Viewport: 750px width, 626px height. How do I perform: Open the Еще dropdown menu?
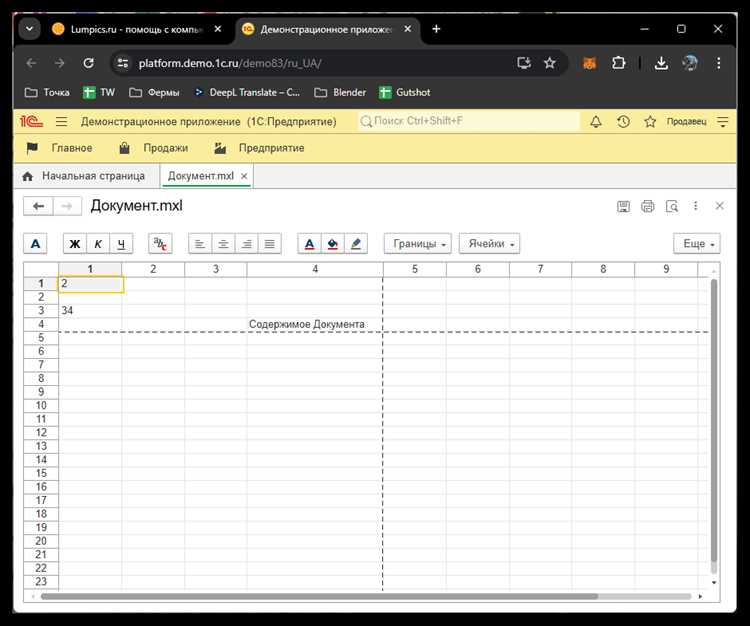(x=696, y=243)
